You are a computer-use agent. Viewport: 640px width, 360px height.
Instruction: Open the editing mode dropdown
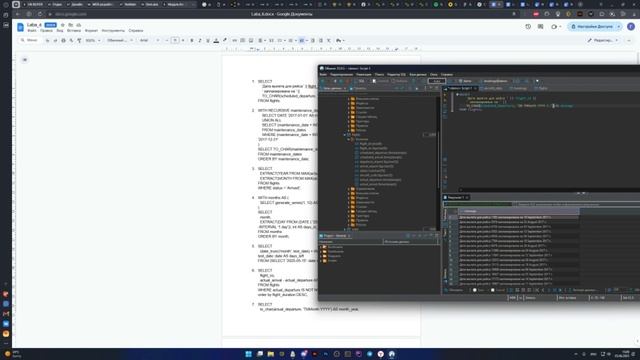click(603, 40)
